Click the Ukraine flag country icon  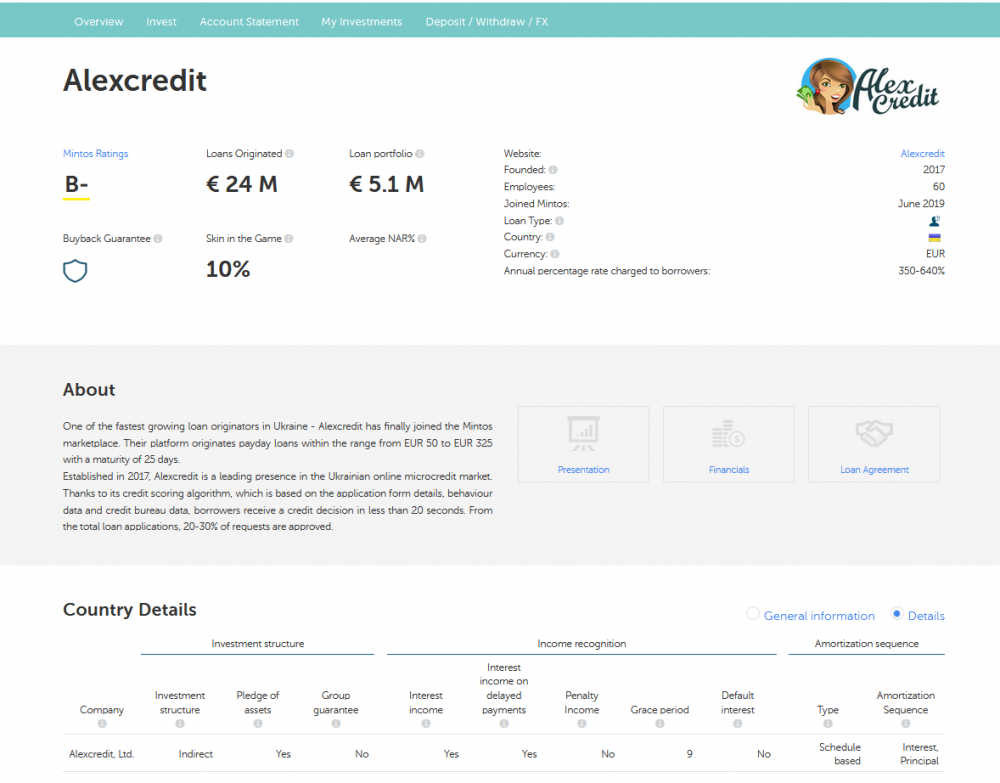(935, 238)
